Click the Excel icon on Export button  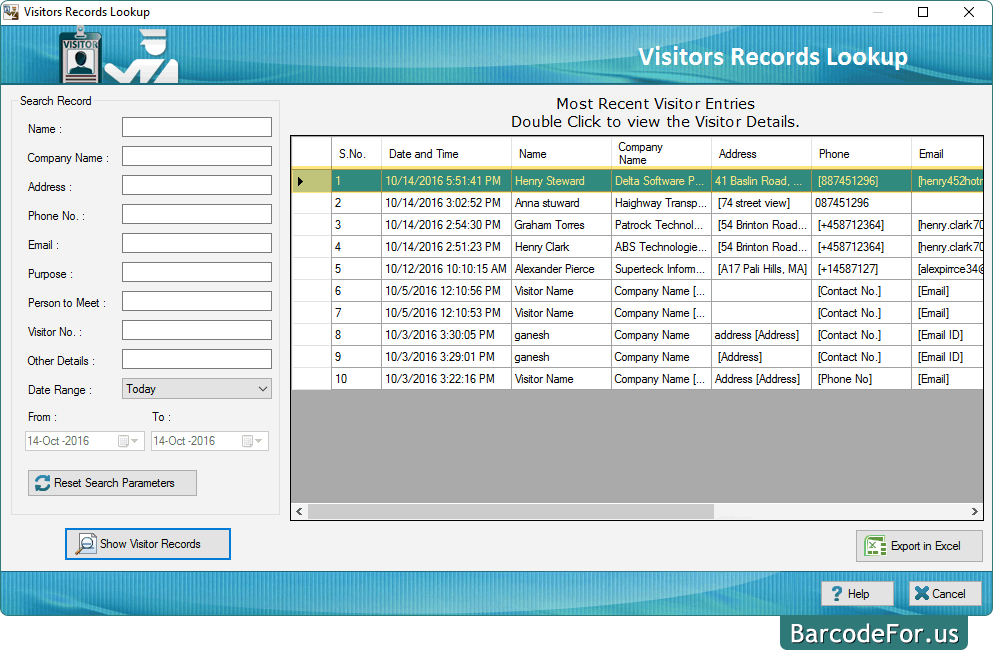pyautogui.click(x=873, y=546)
